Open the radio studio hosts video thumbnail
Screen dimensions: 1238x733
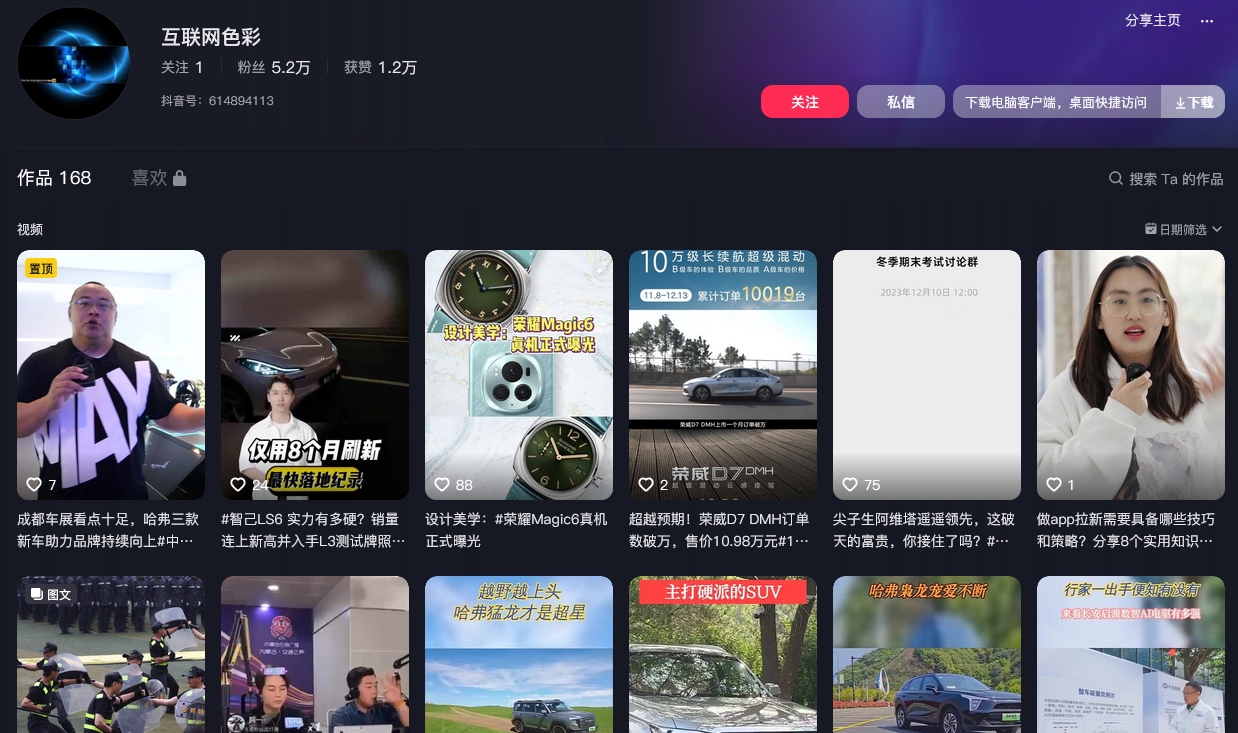(315, 654)
